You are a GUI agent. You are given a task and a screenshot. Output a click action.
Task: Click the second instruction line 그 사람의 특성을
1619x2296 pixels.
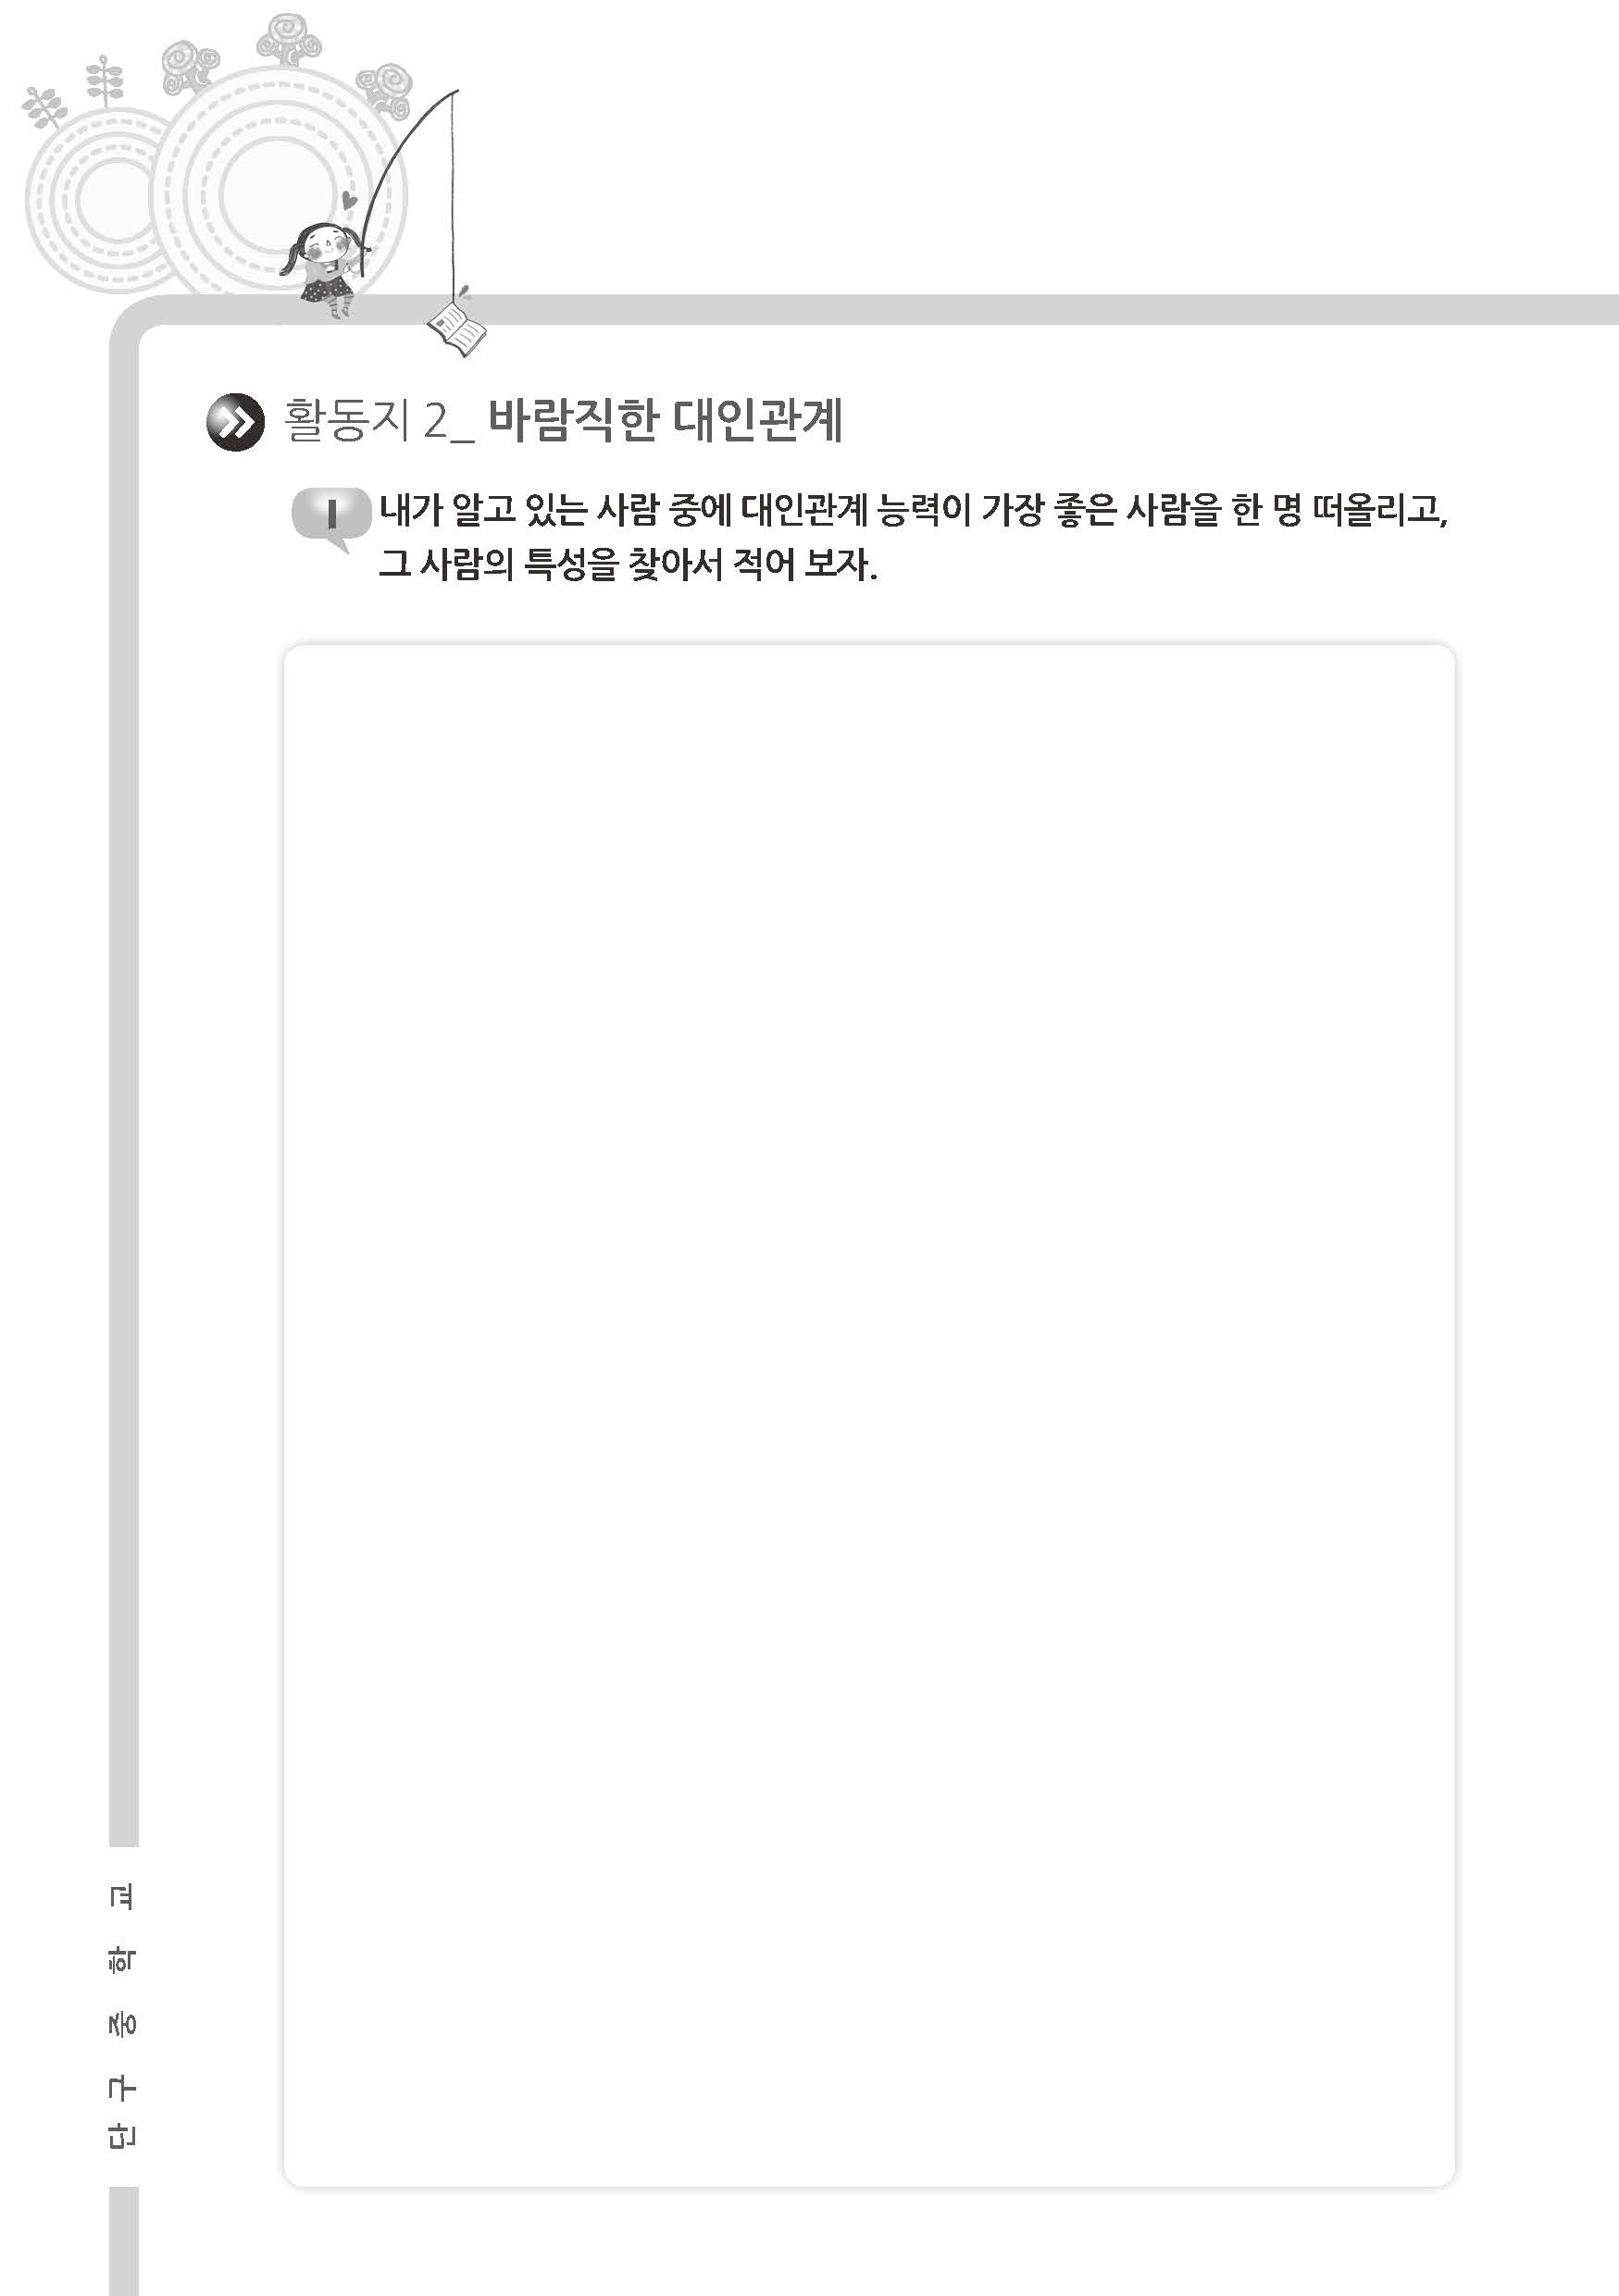(628, 565)
